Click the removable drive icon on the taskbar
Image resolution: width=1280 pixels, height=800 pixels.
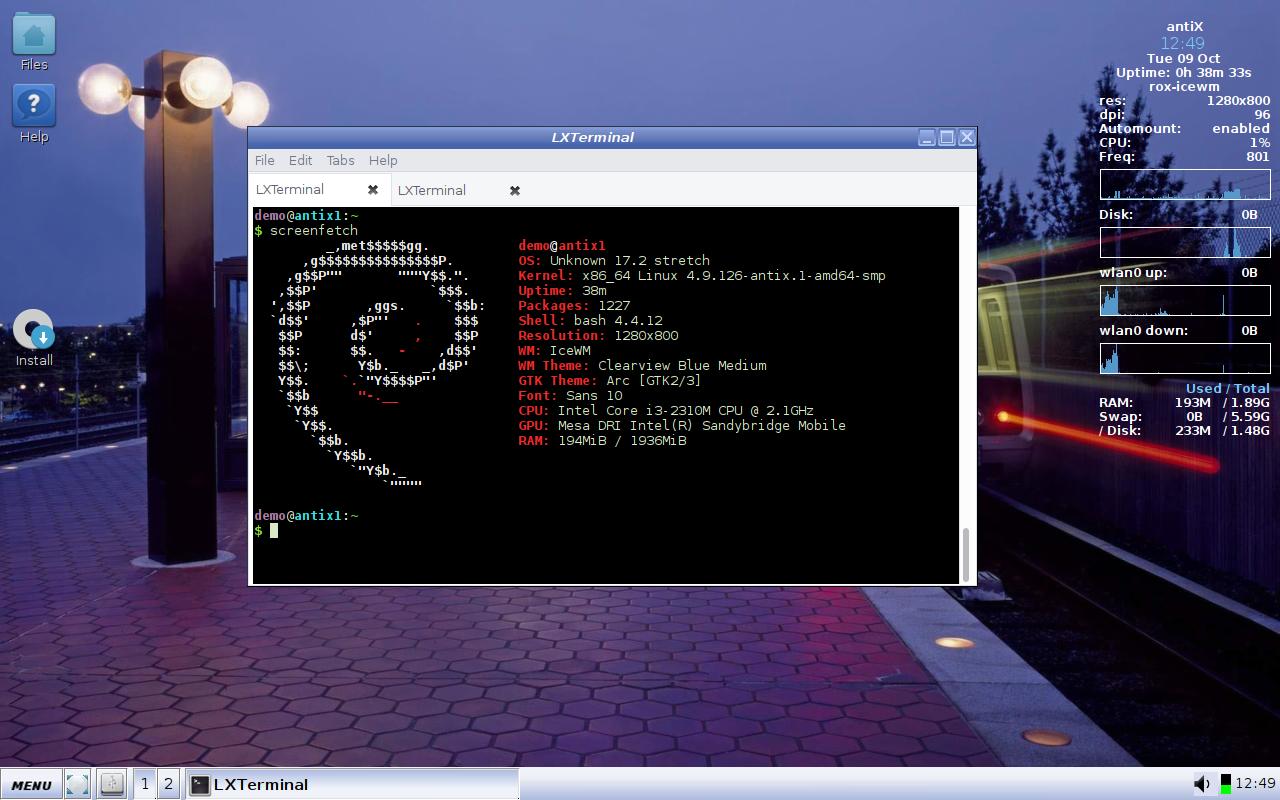(111, 784)
